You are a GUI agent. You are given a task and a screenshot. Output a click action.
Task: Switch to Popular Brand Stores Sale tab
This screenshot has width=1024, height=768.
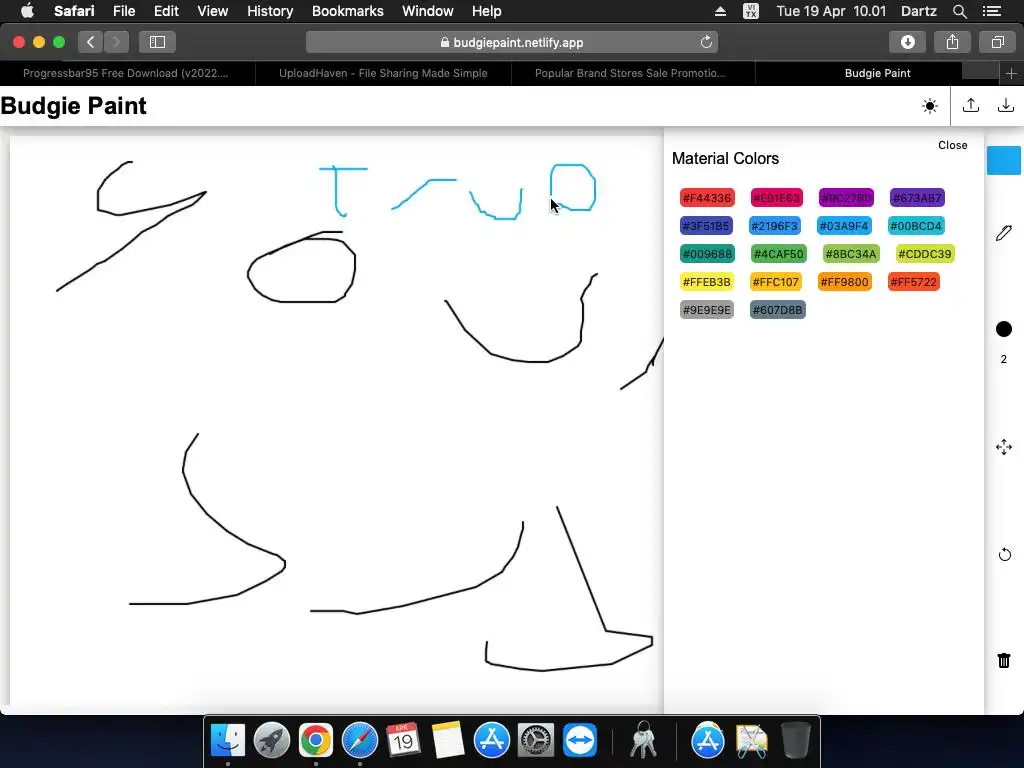tap(630, 73)
